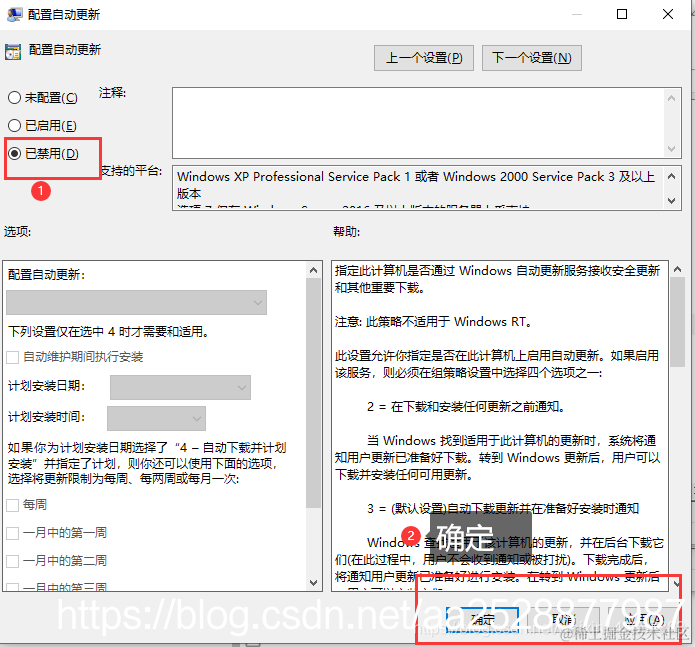The width and height of the screenshot is (695, 647).
Task: Click the title bar policy icon
Action: click(14, 15)
